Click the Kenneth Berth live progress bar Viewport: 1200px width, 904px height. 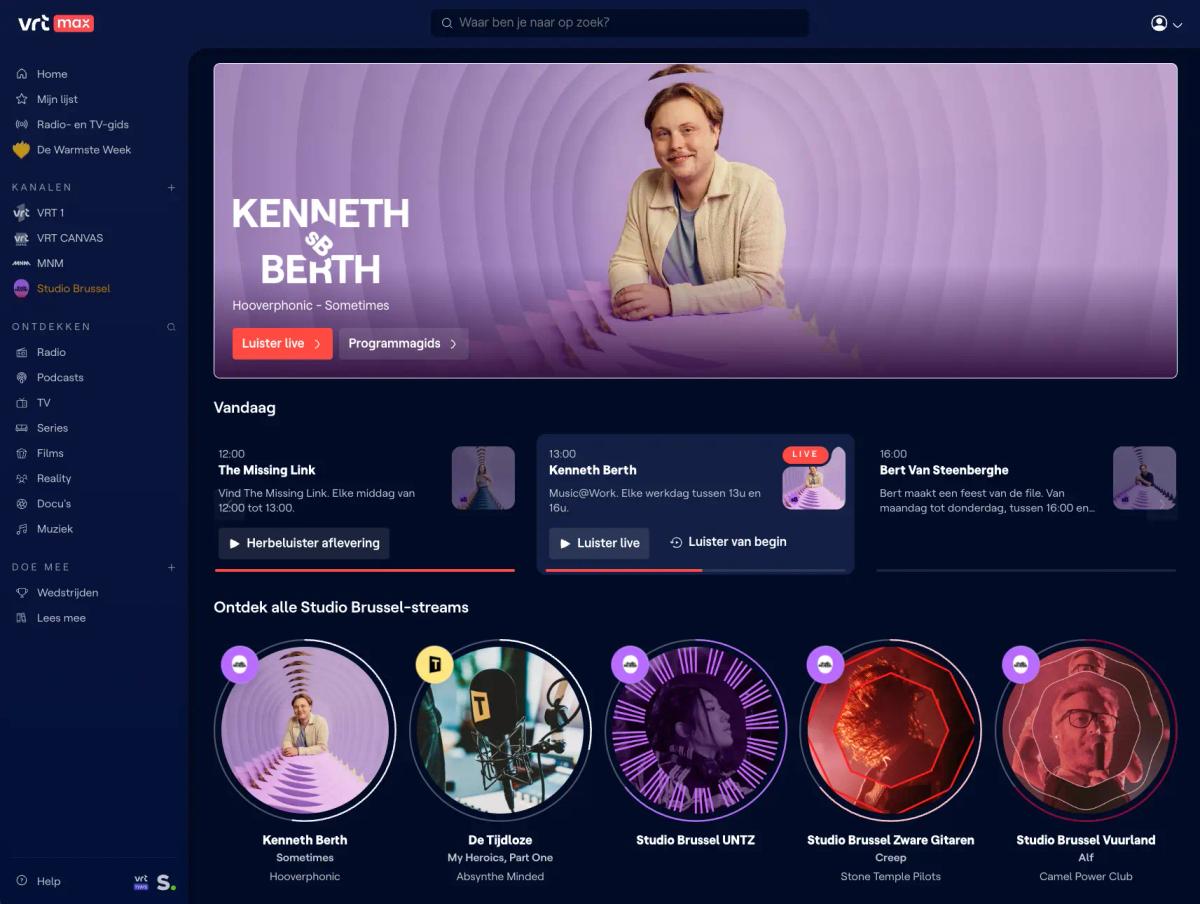tap(695, 570)
